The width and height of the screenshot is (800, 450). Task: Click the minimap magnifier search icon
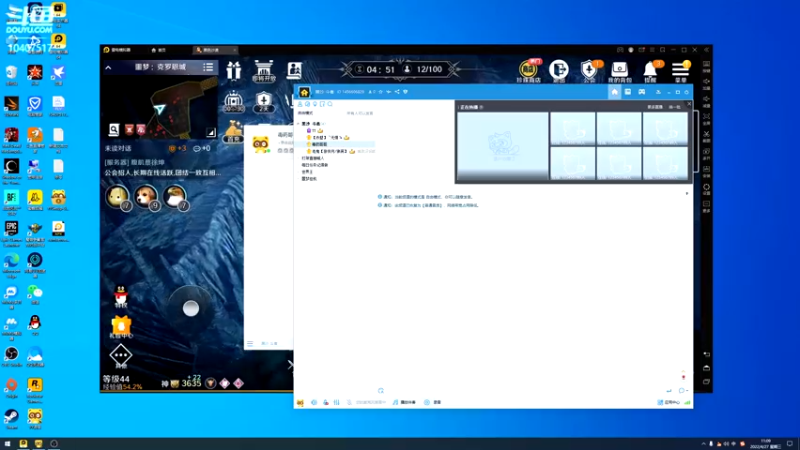pyautogui.click(x=114, y=130)
